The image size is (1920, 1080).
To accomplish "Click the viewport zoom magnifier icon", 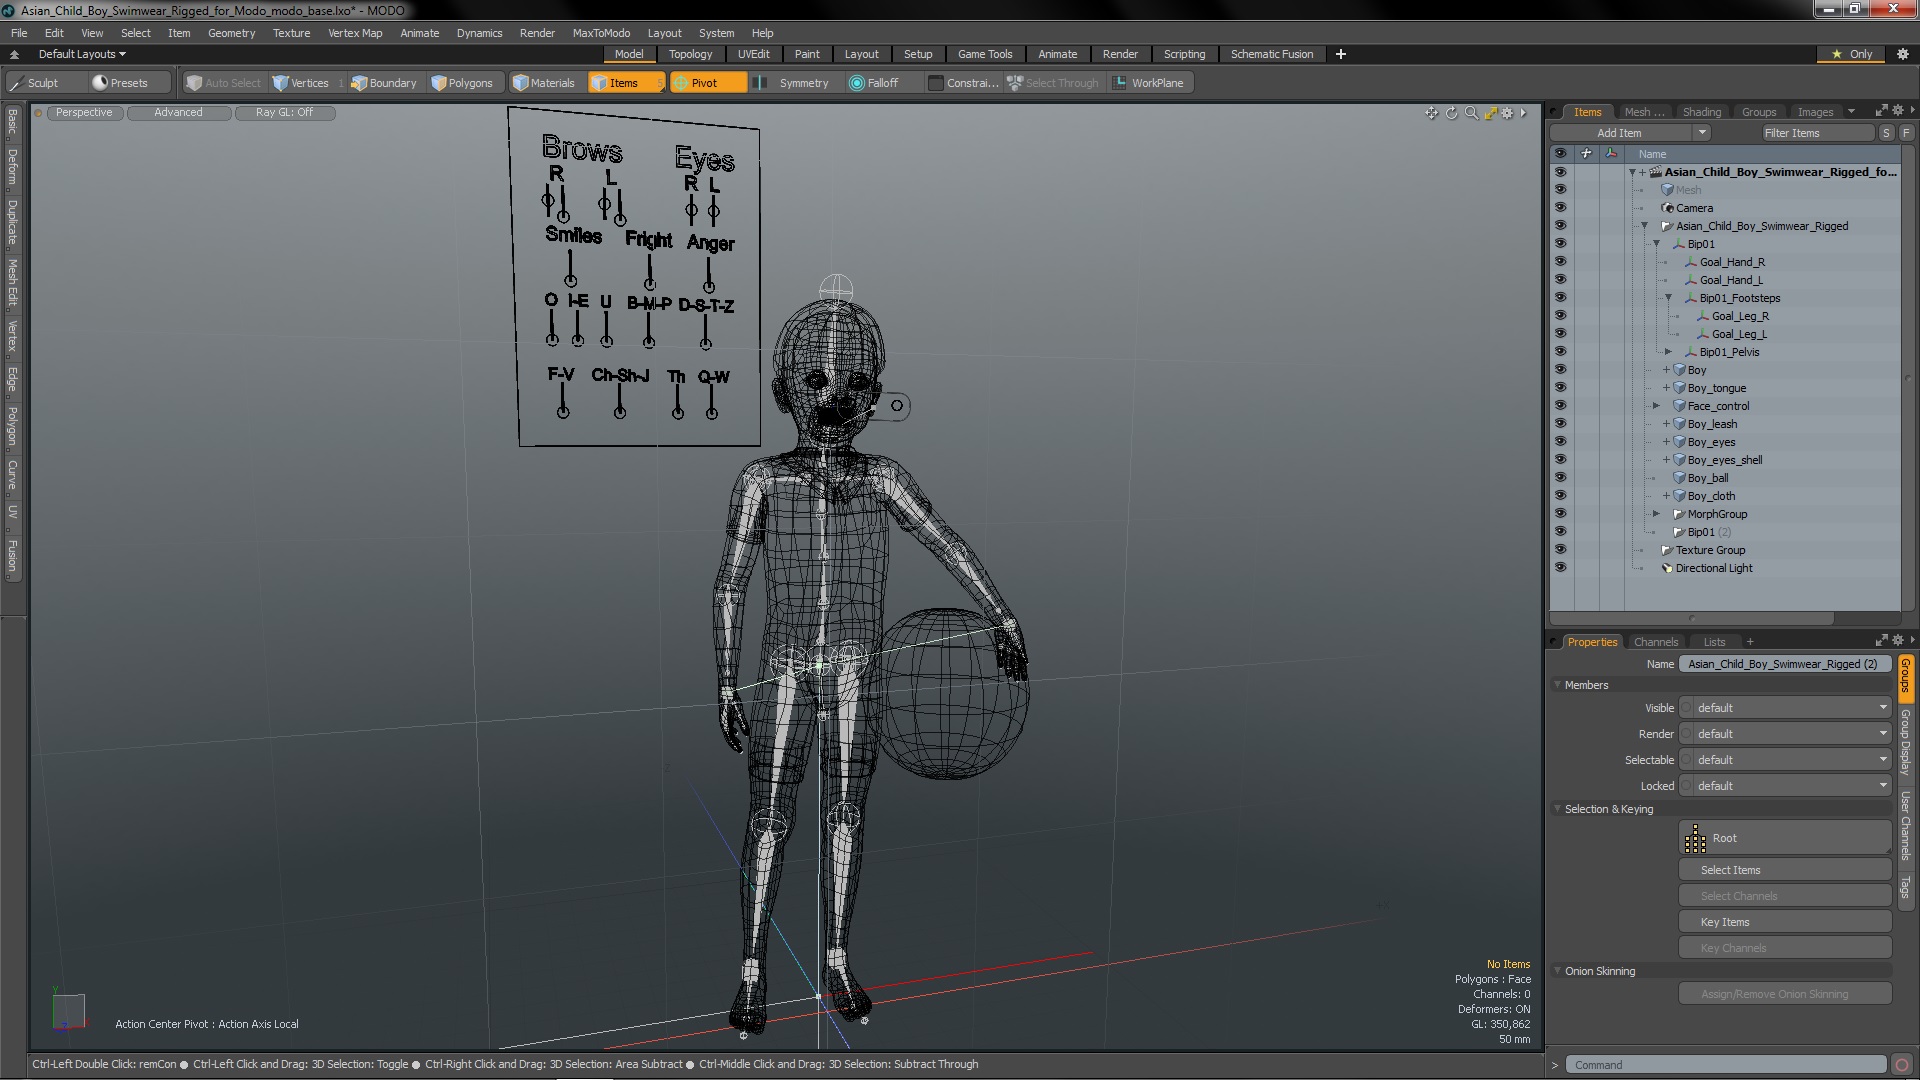I will (x=1471, y=113).
